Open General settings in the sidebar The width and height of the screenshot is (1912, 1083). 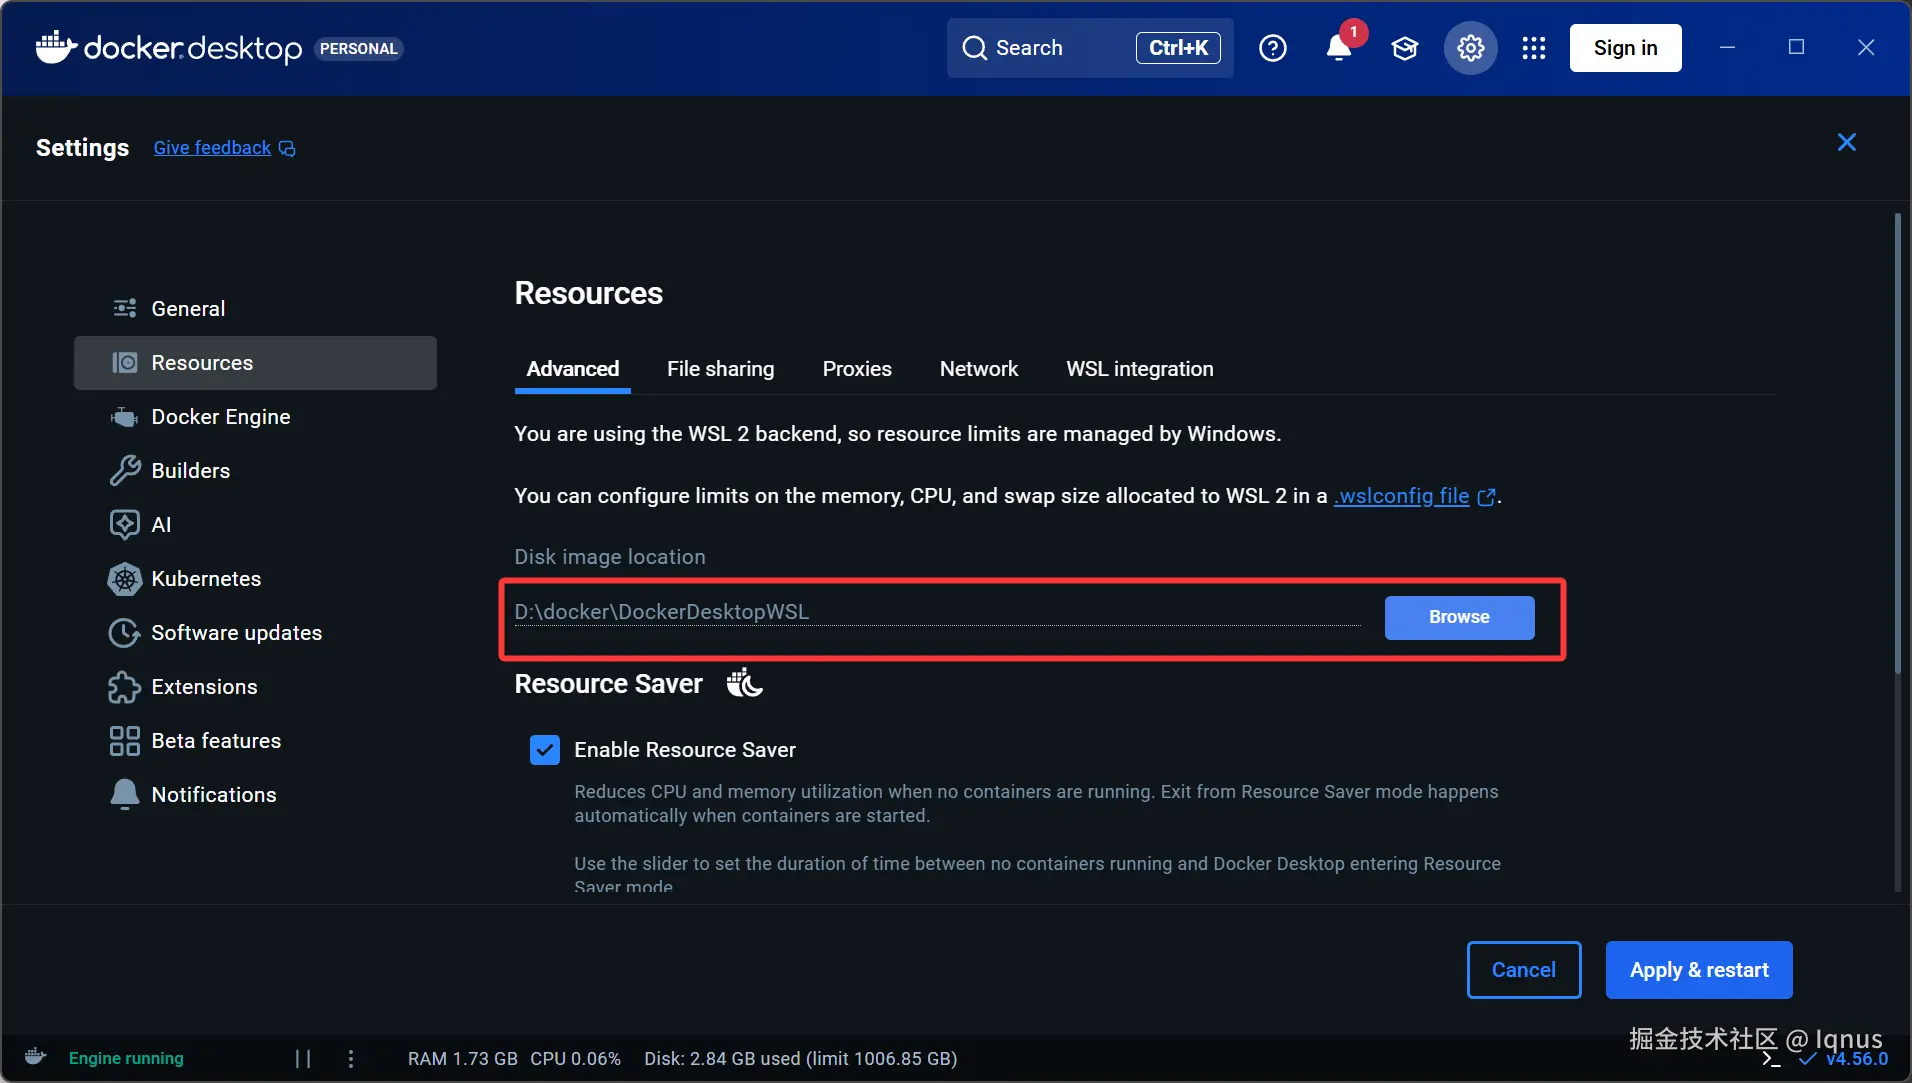click(255, 309)
